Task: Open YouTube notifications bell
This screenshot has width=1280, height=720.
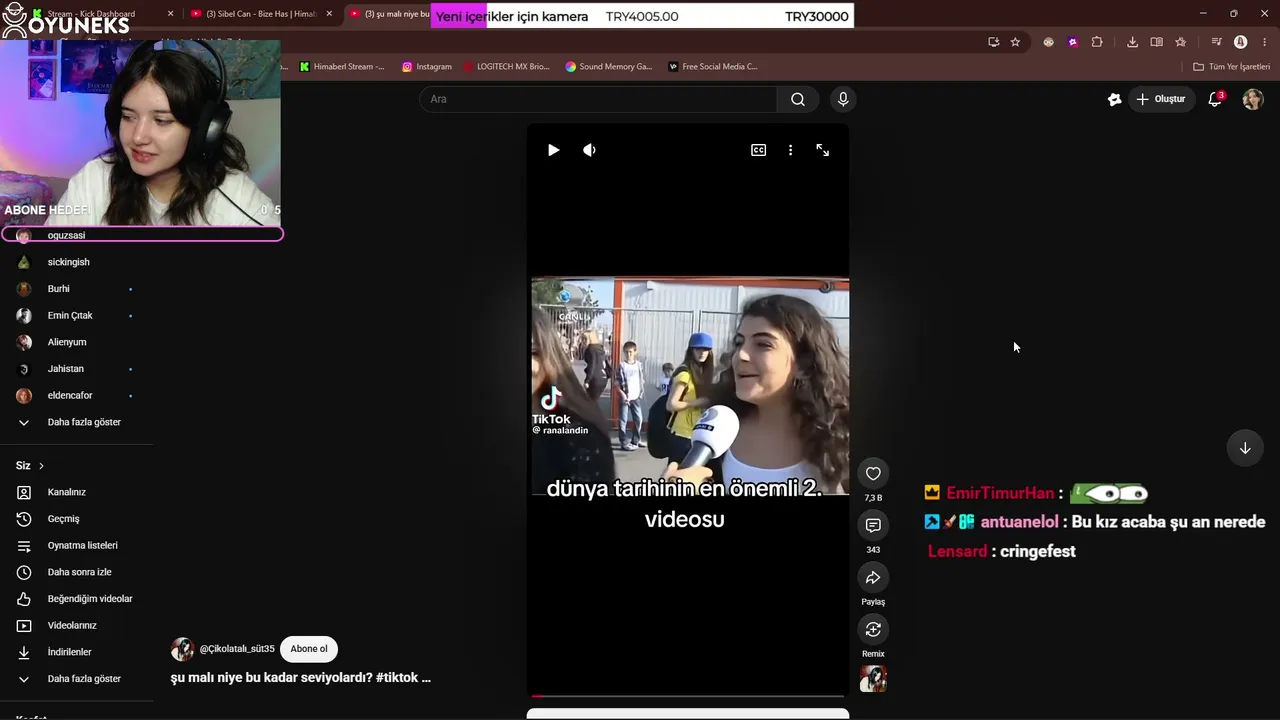Action: click(x=1215, y=99)
